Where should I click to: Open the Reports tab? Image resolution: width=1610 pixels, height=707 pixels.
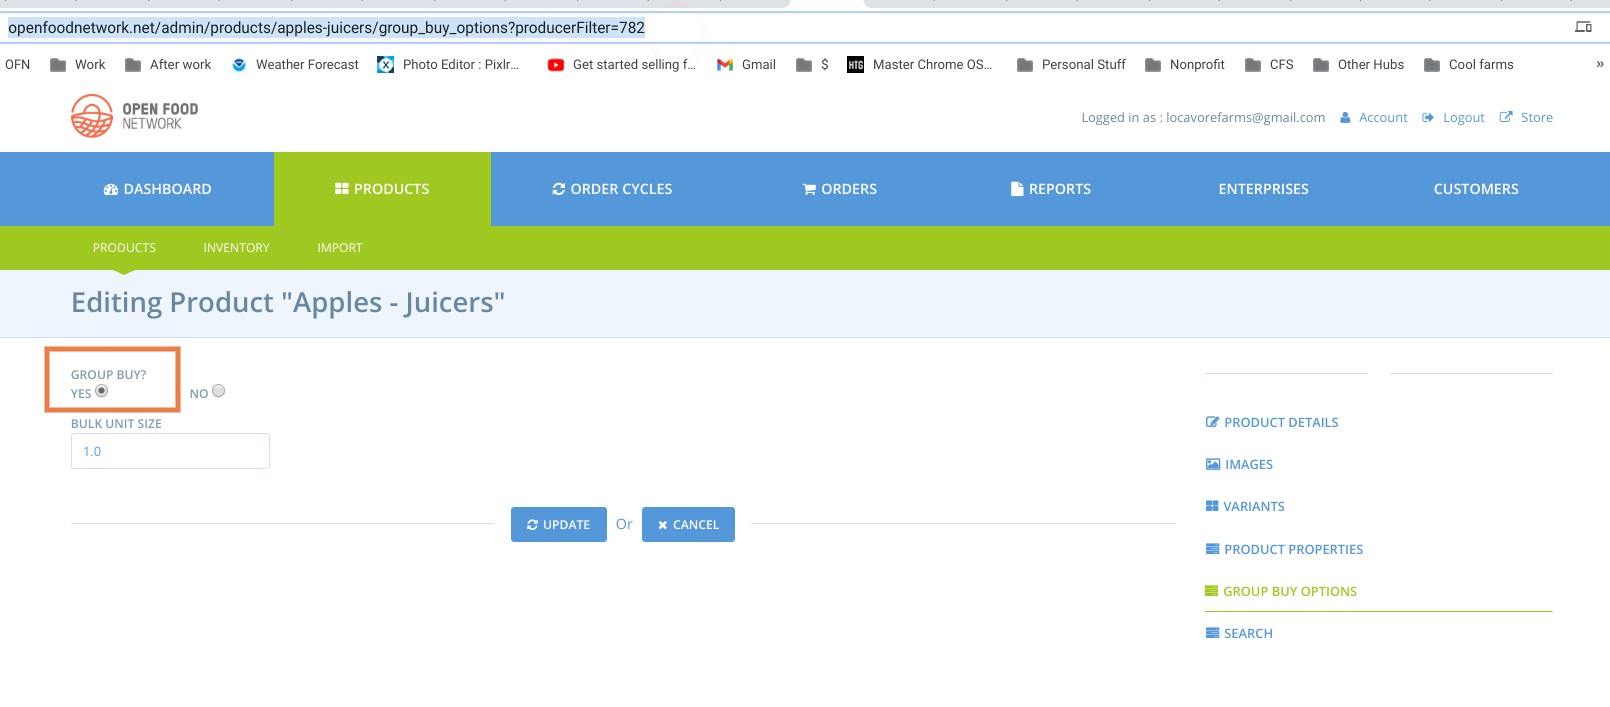point(1051,189)
